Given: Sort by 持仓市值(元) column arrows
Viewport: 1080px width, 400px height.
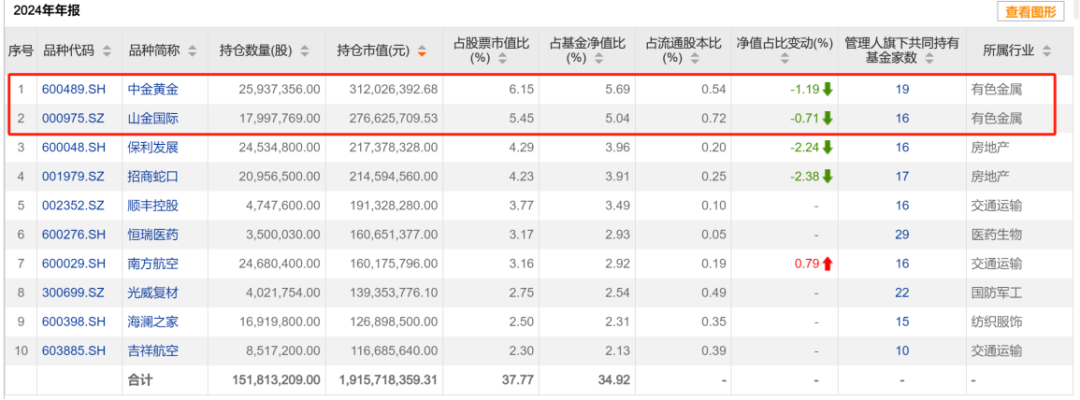Looking at the screenshot, I should [x=422, y=51].
